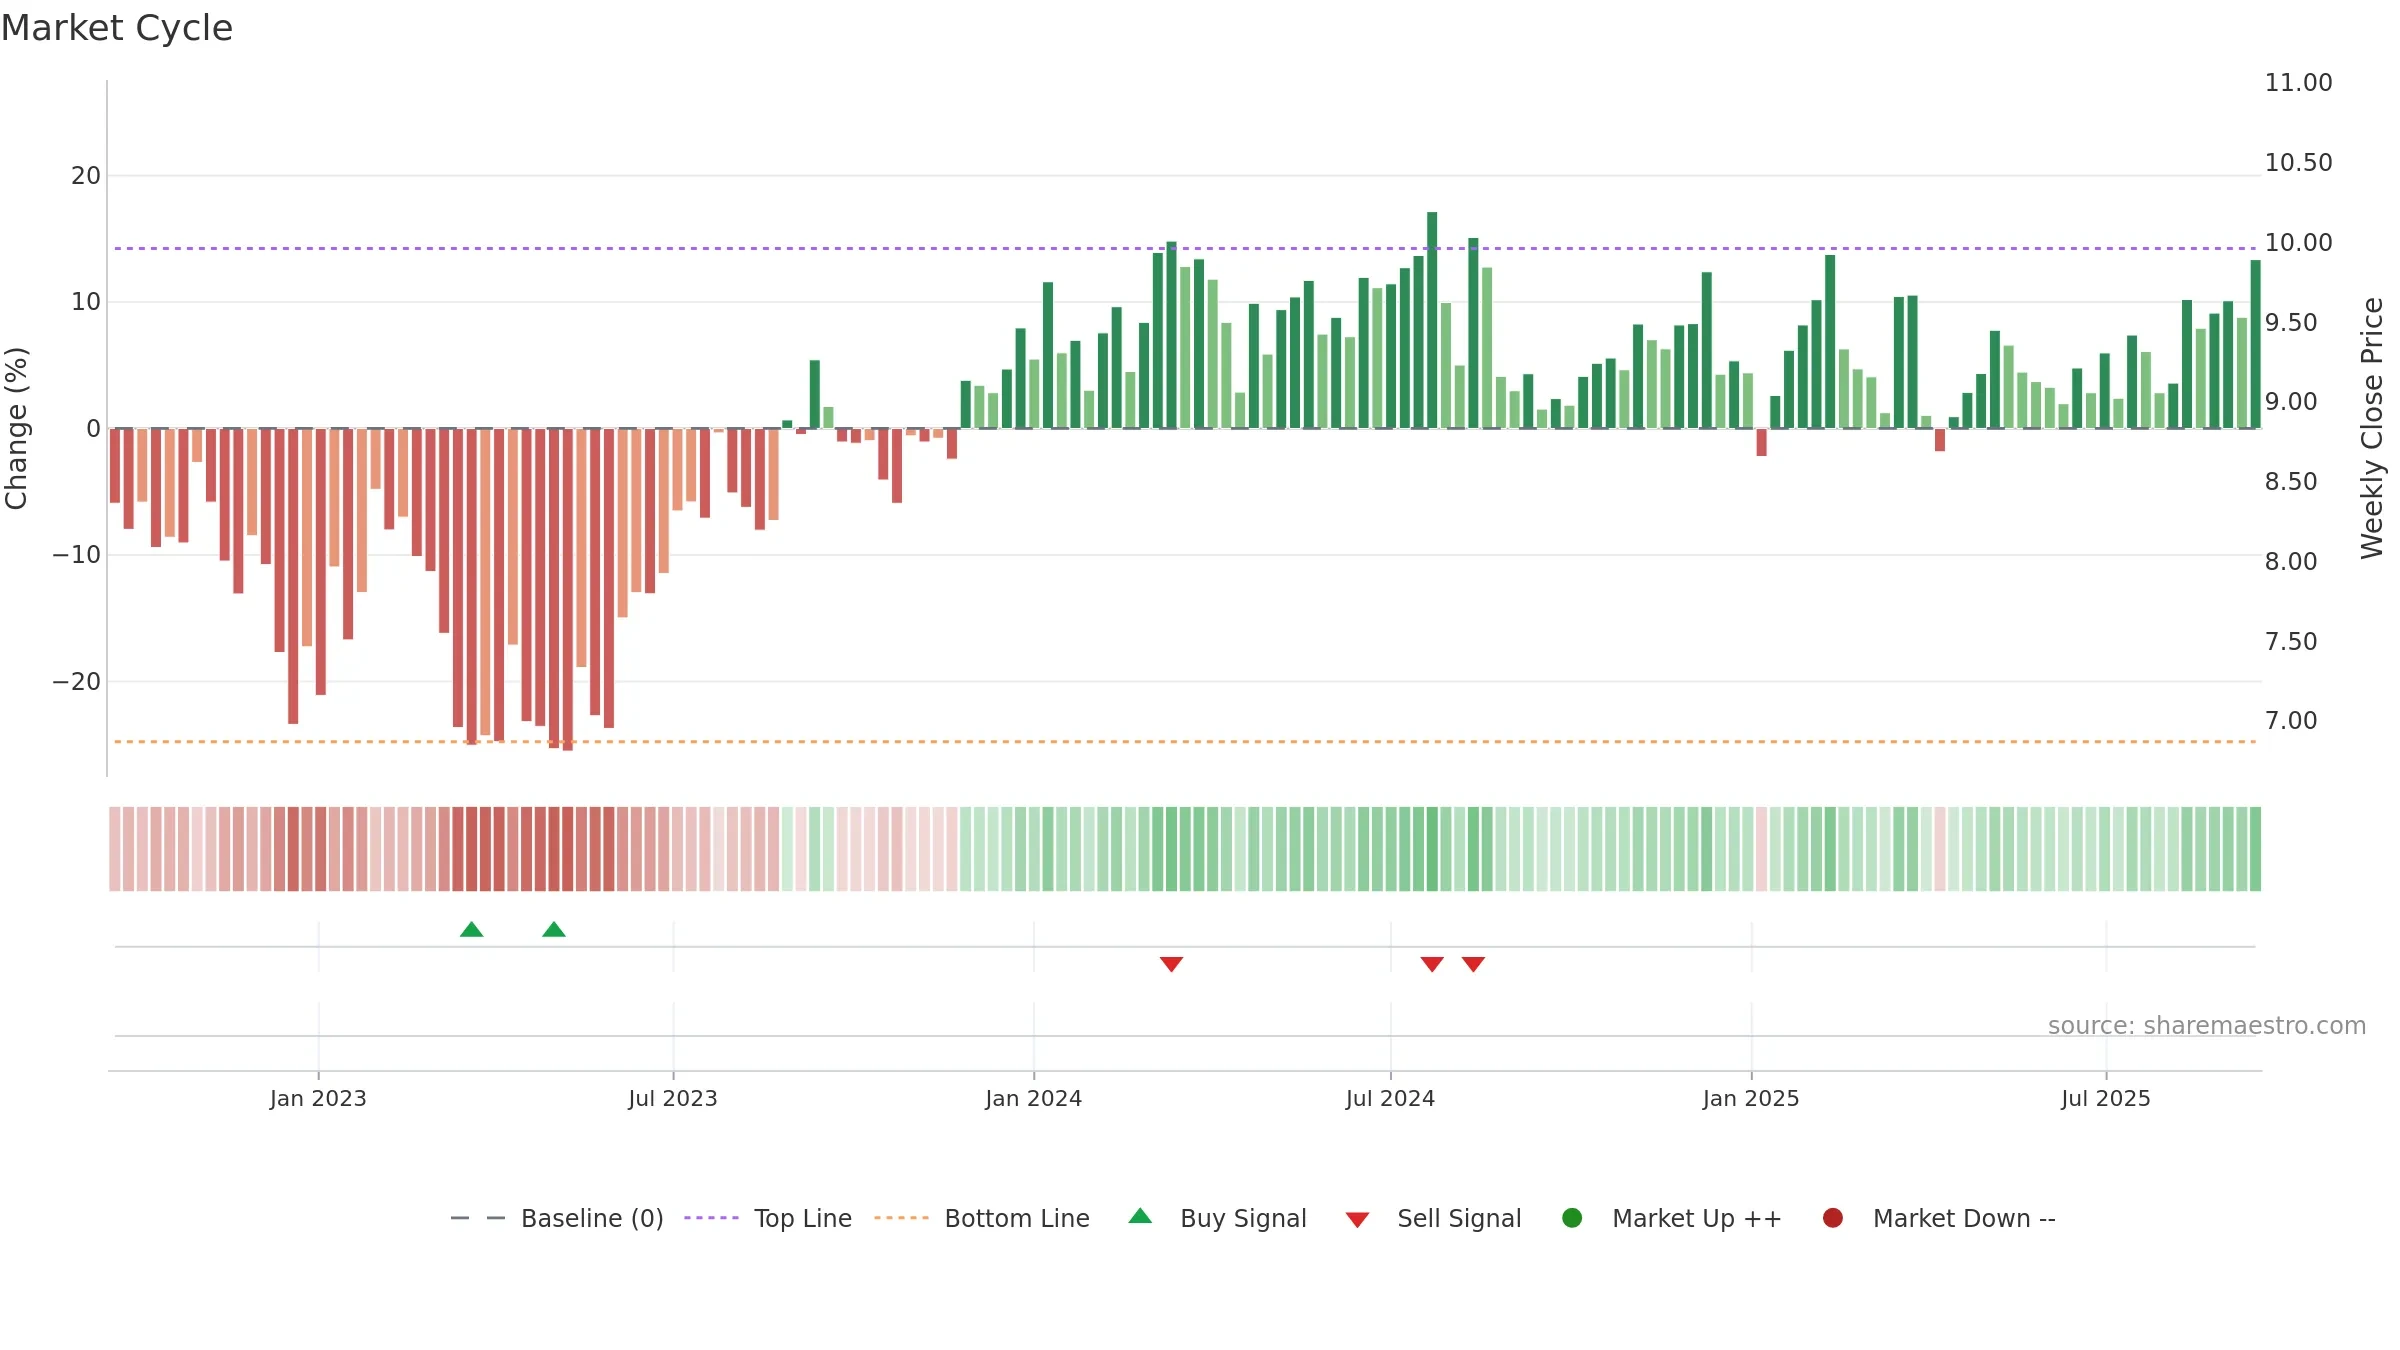Select the sell signal marker after Jan 2024
This screenshot has height=1350, width=2400.
(x=1172, y=964)
